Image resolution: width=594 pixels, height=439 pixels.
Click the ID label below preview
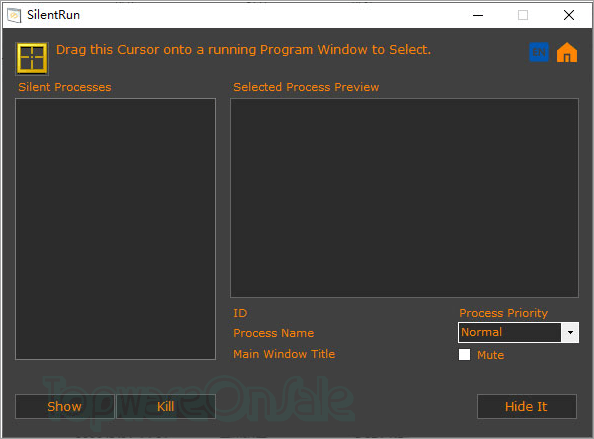240,313
